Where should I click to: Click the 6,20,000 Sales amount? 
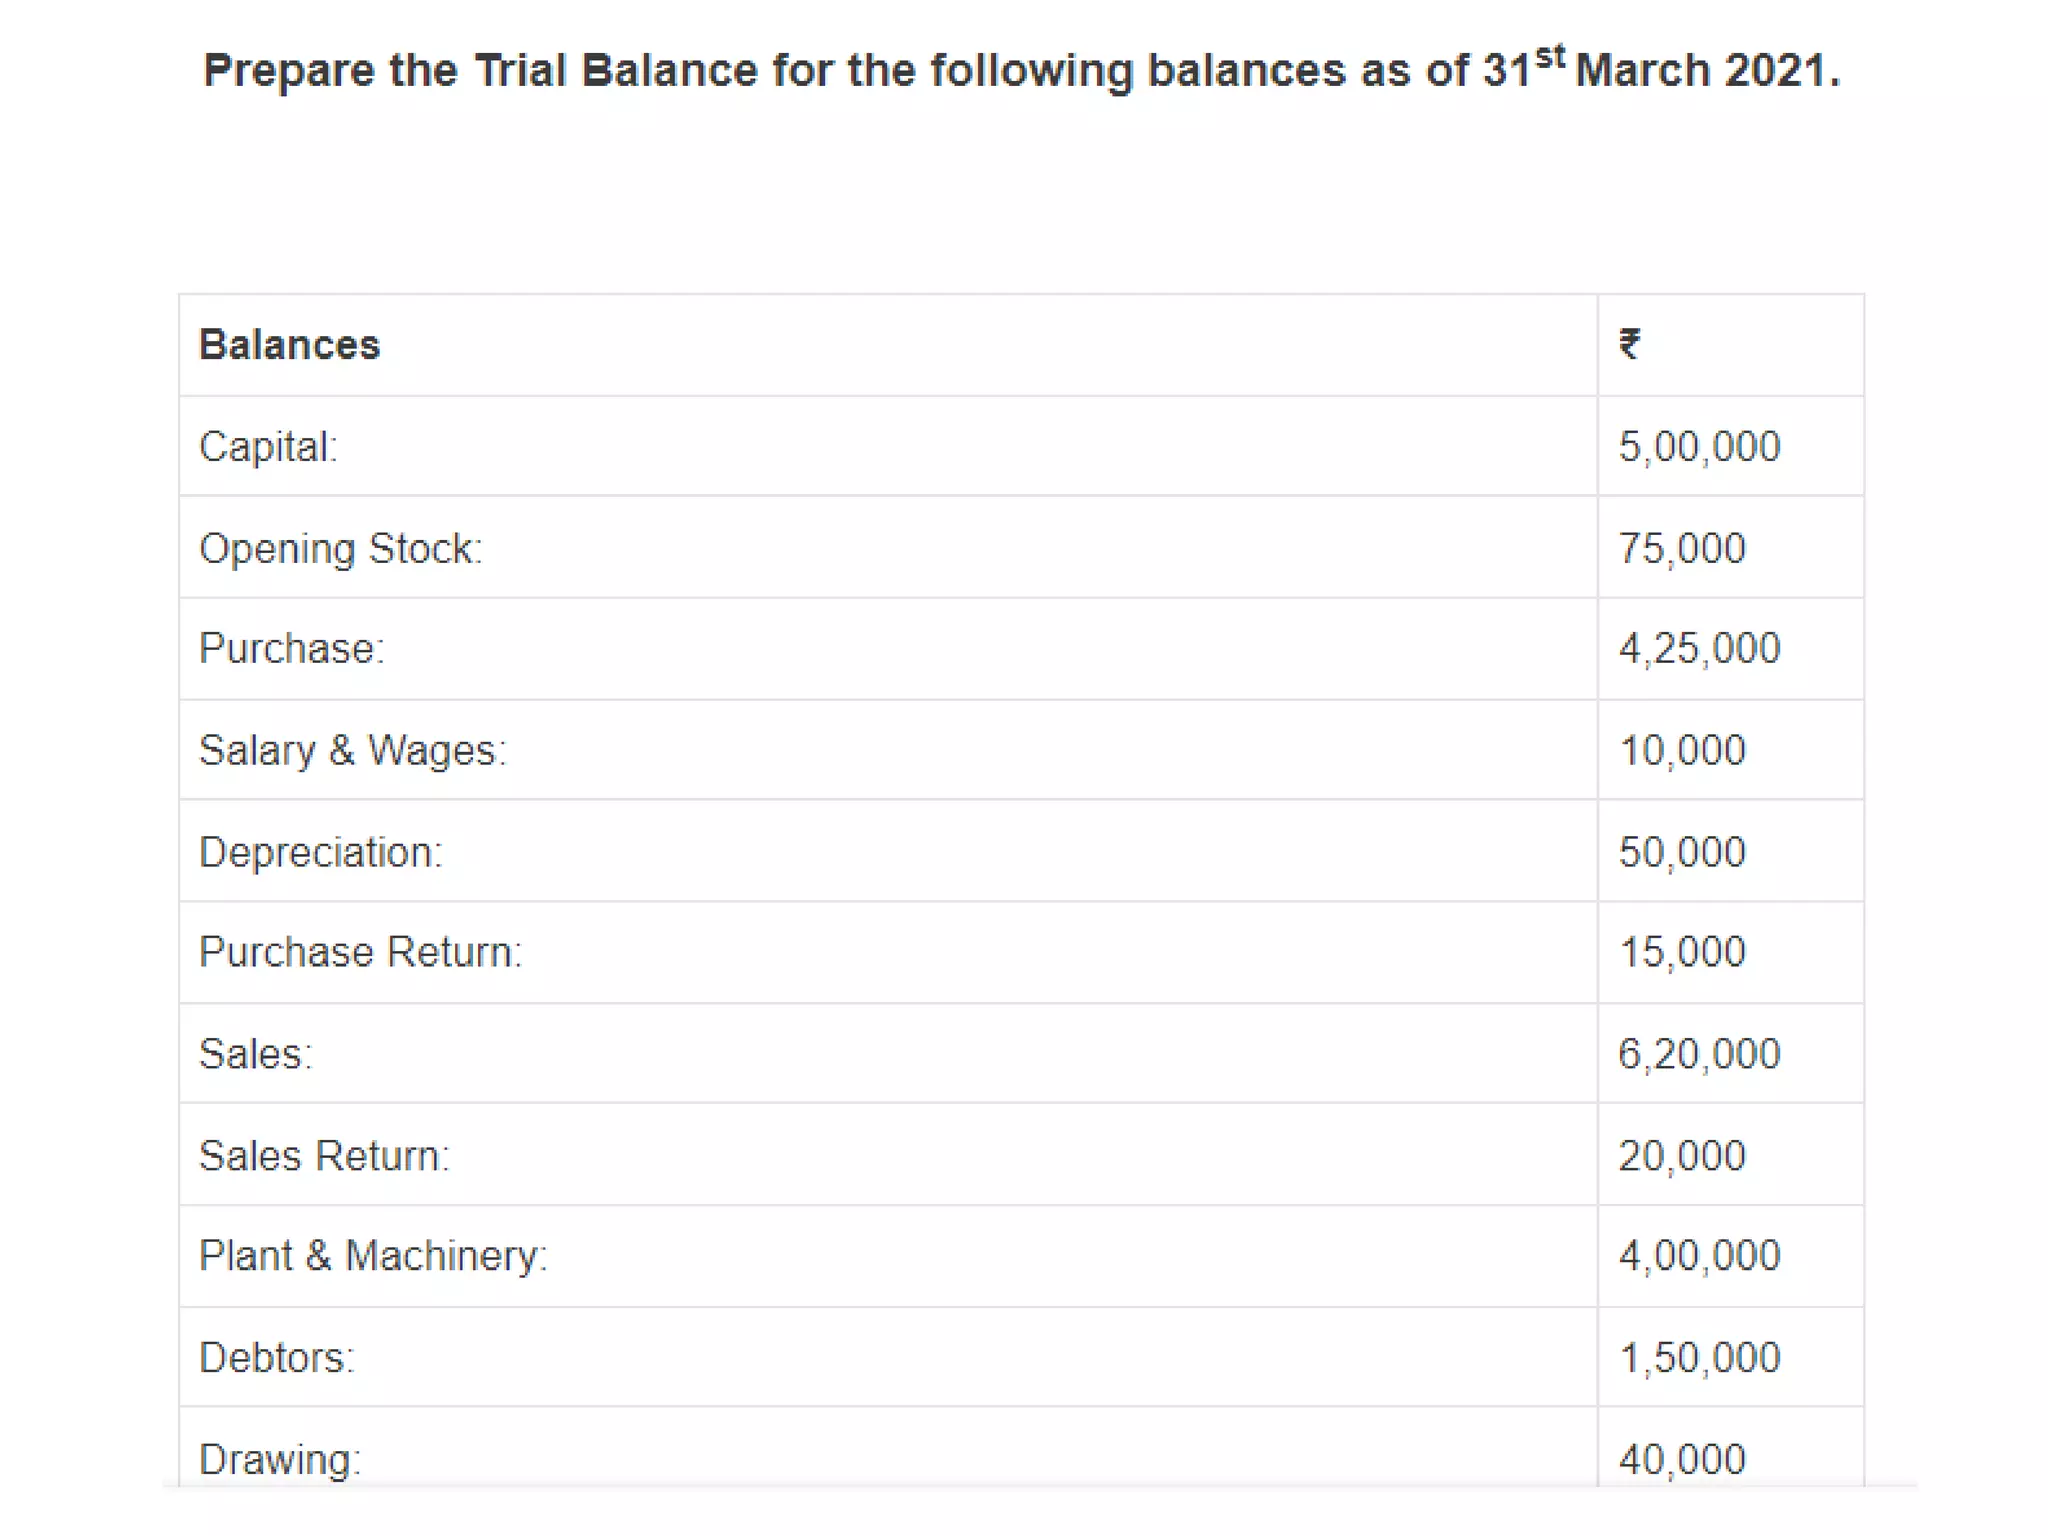tap(1699, 1055)
